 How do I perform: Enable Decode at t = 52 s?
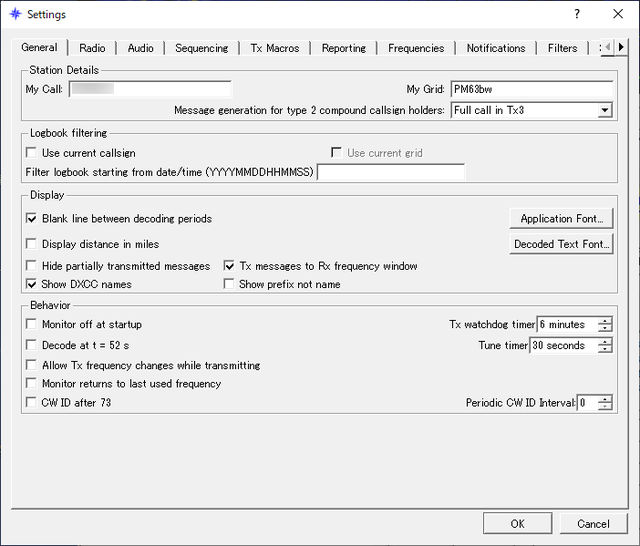31,345
